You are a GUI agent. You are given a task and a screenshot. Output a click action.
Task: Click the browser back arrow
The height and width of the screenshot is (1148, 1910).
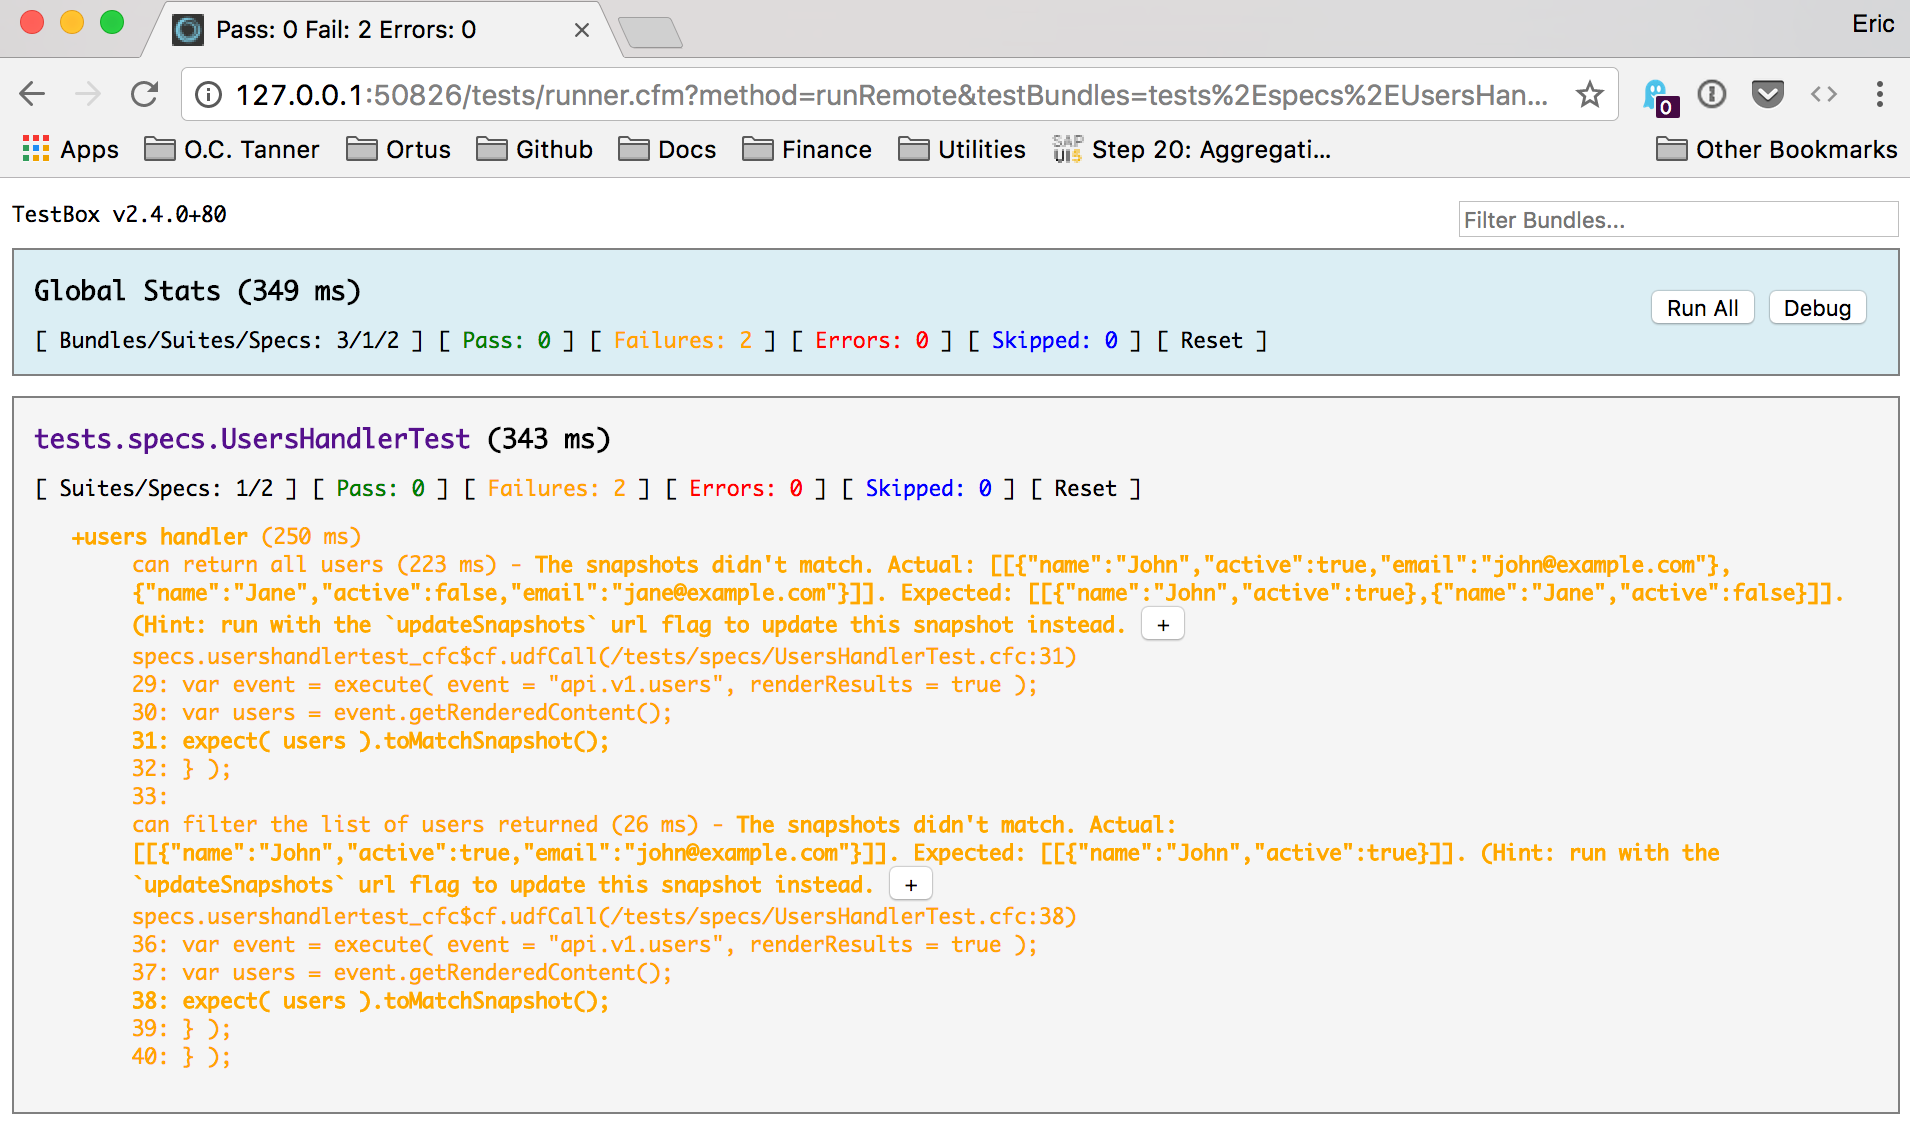[32, 95]
